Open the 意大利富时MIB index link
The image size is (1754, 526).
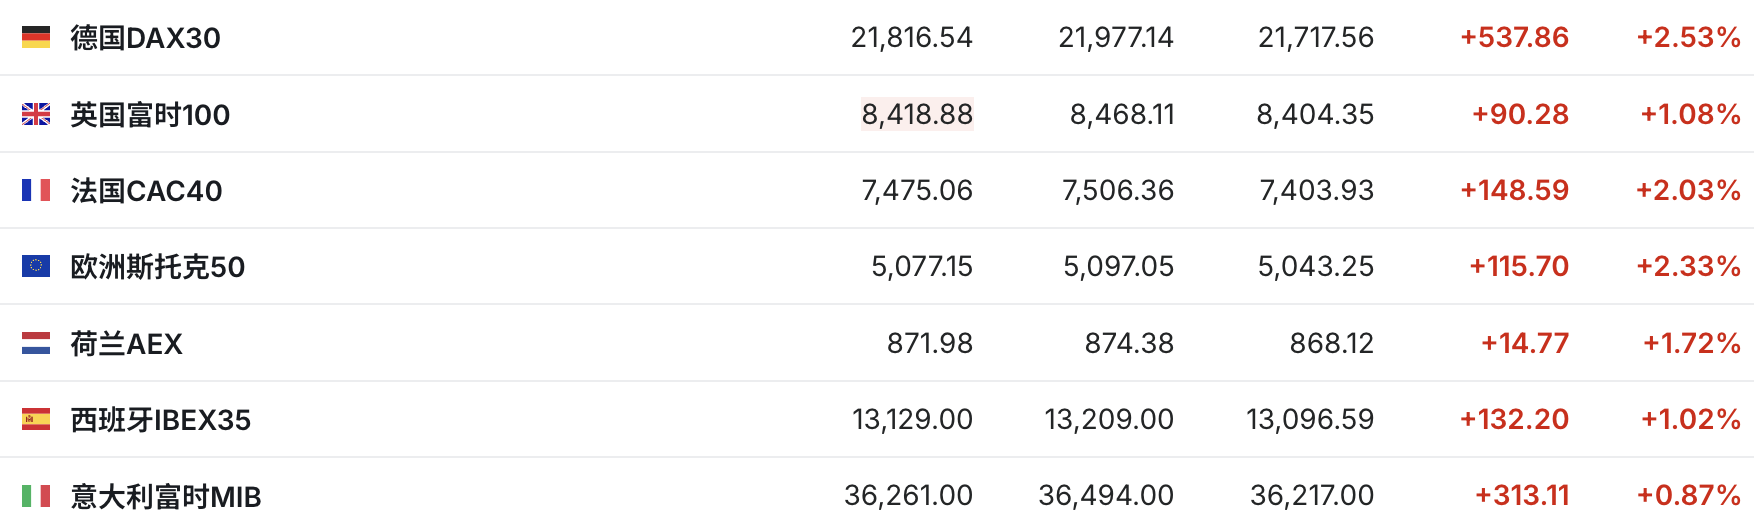tap(166, 496)
